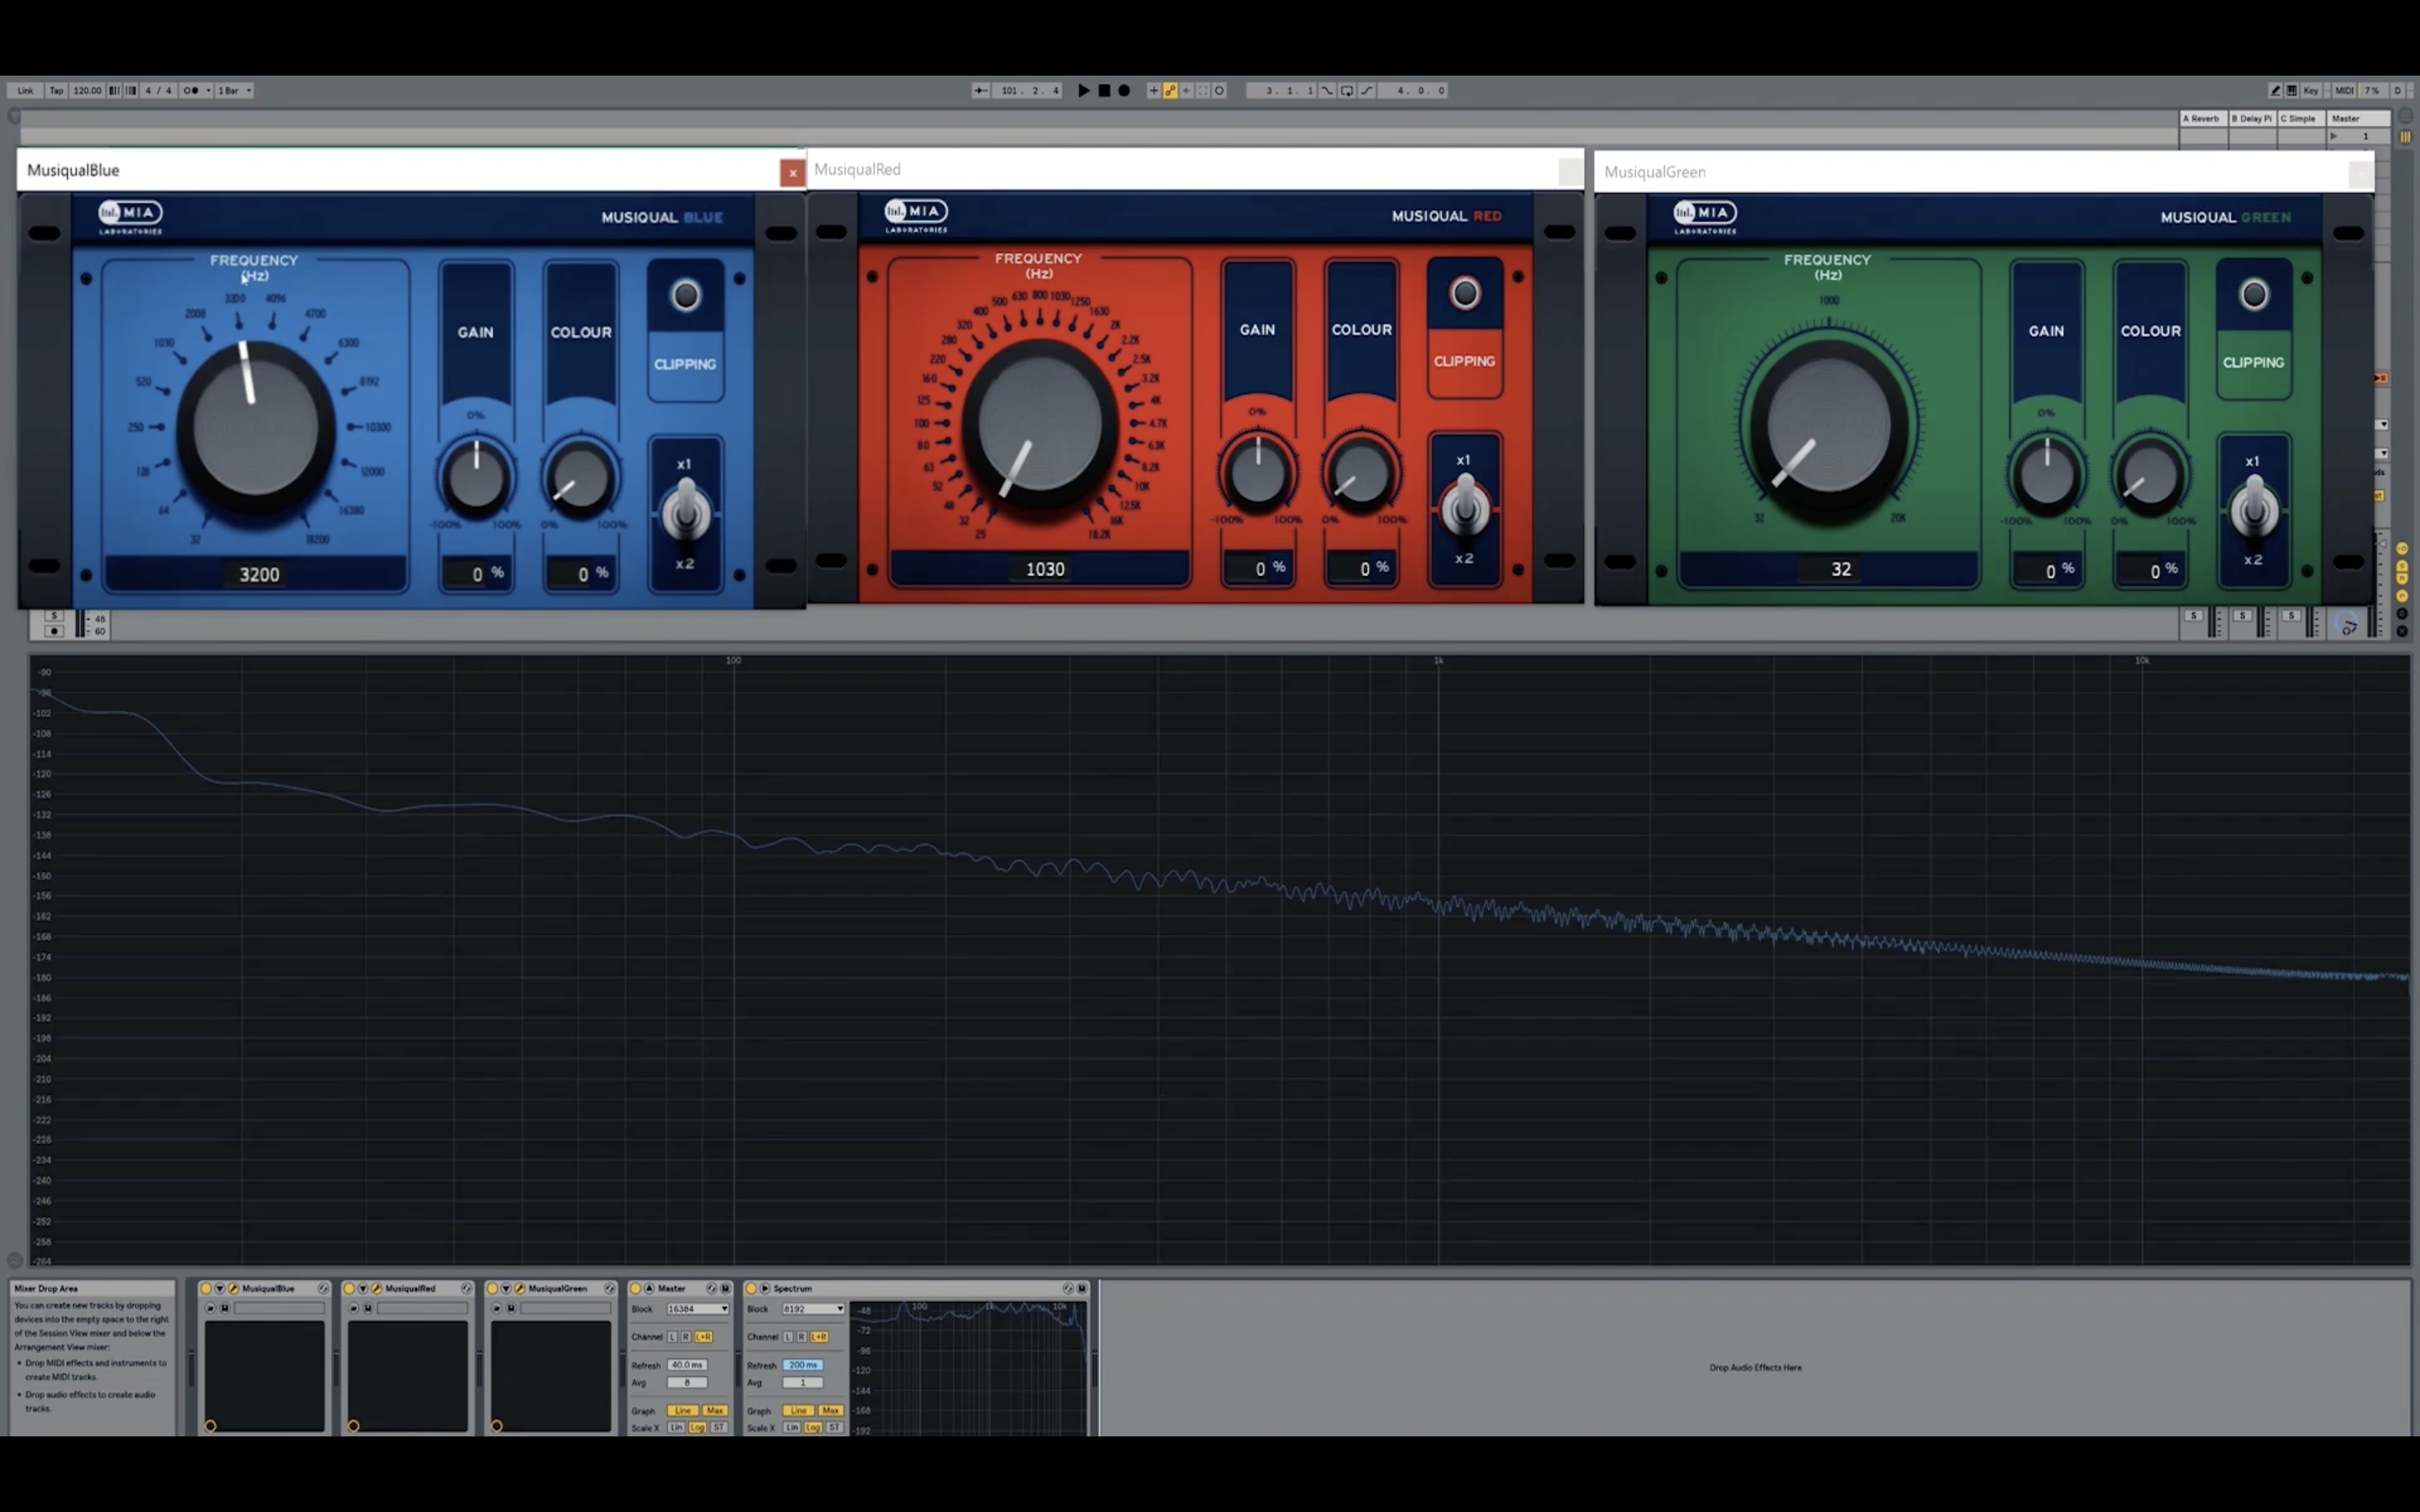Open the metronome settings dropdown arrow
2420x1512 pixels.
(208, 90)
